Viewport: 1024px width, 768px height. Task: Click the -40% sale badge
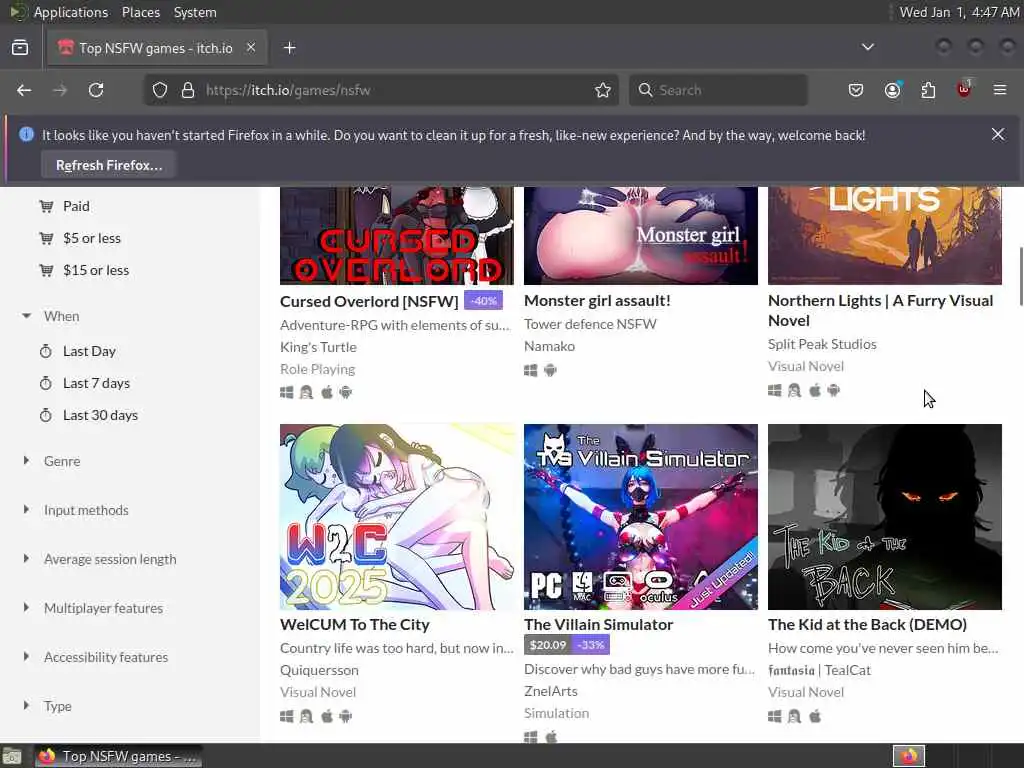(x=483, y=301)
